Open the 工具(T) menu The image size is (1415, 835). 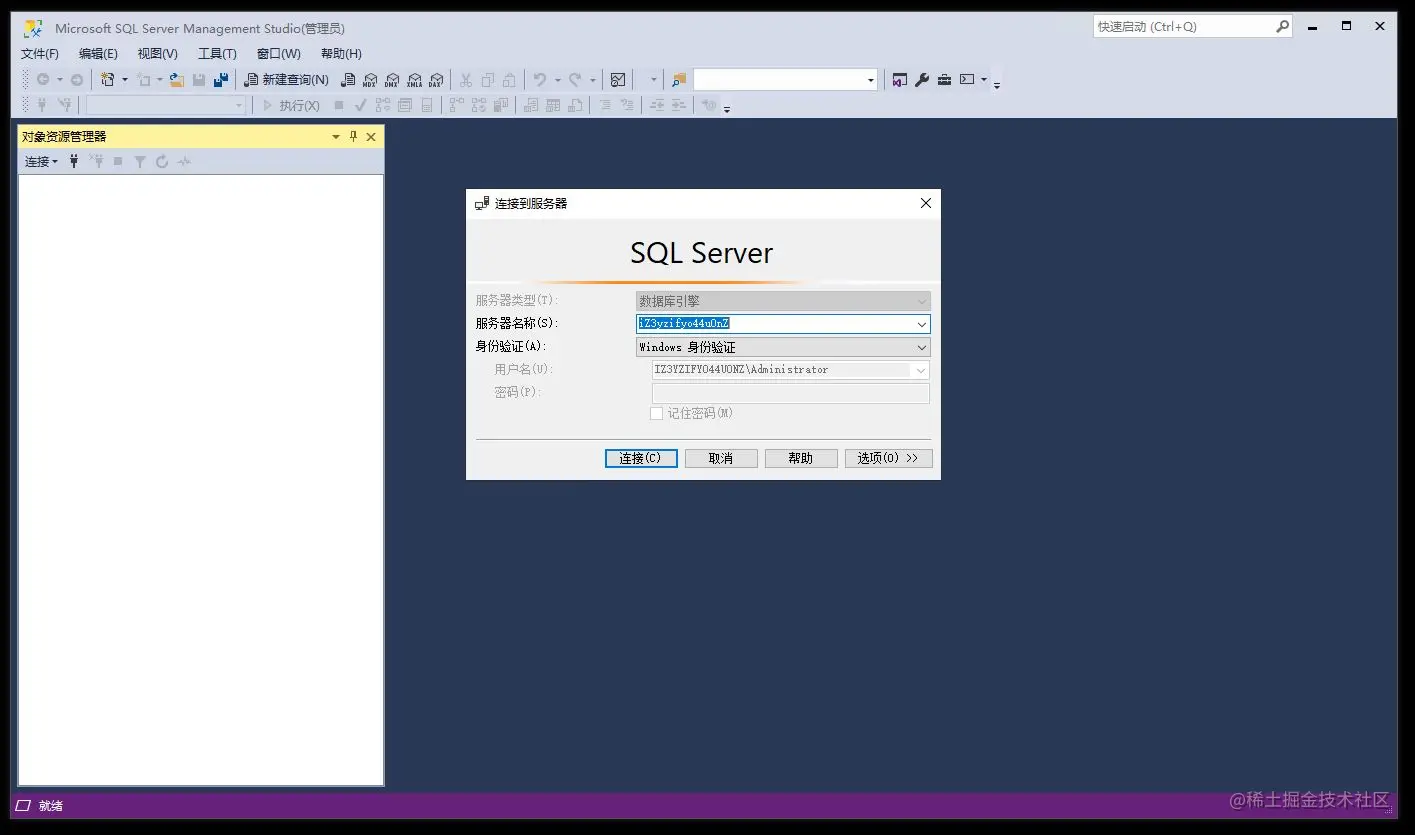coord(217,54)
